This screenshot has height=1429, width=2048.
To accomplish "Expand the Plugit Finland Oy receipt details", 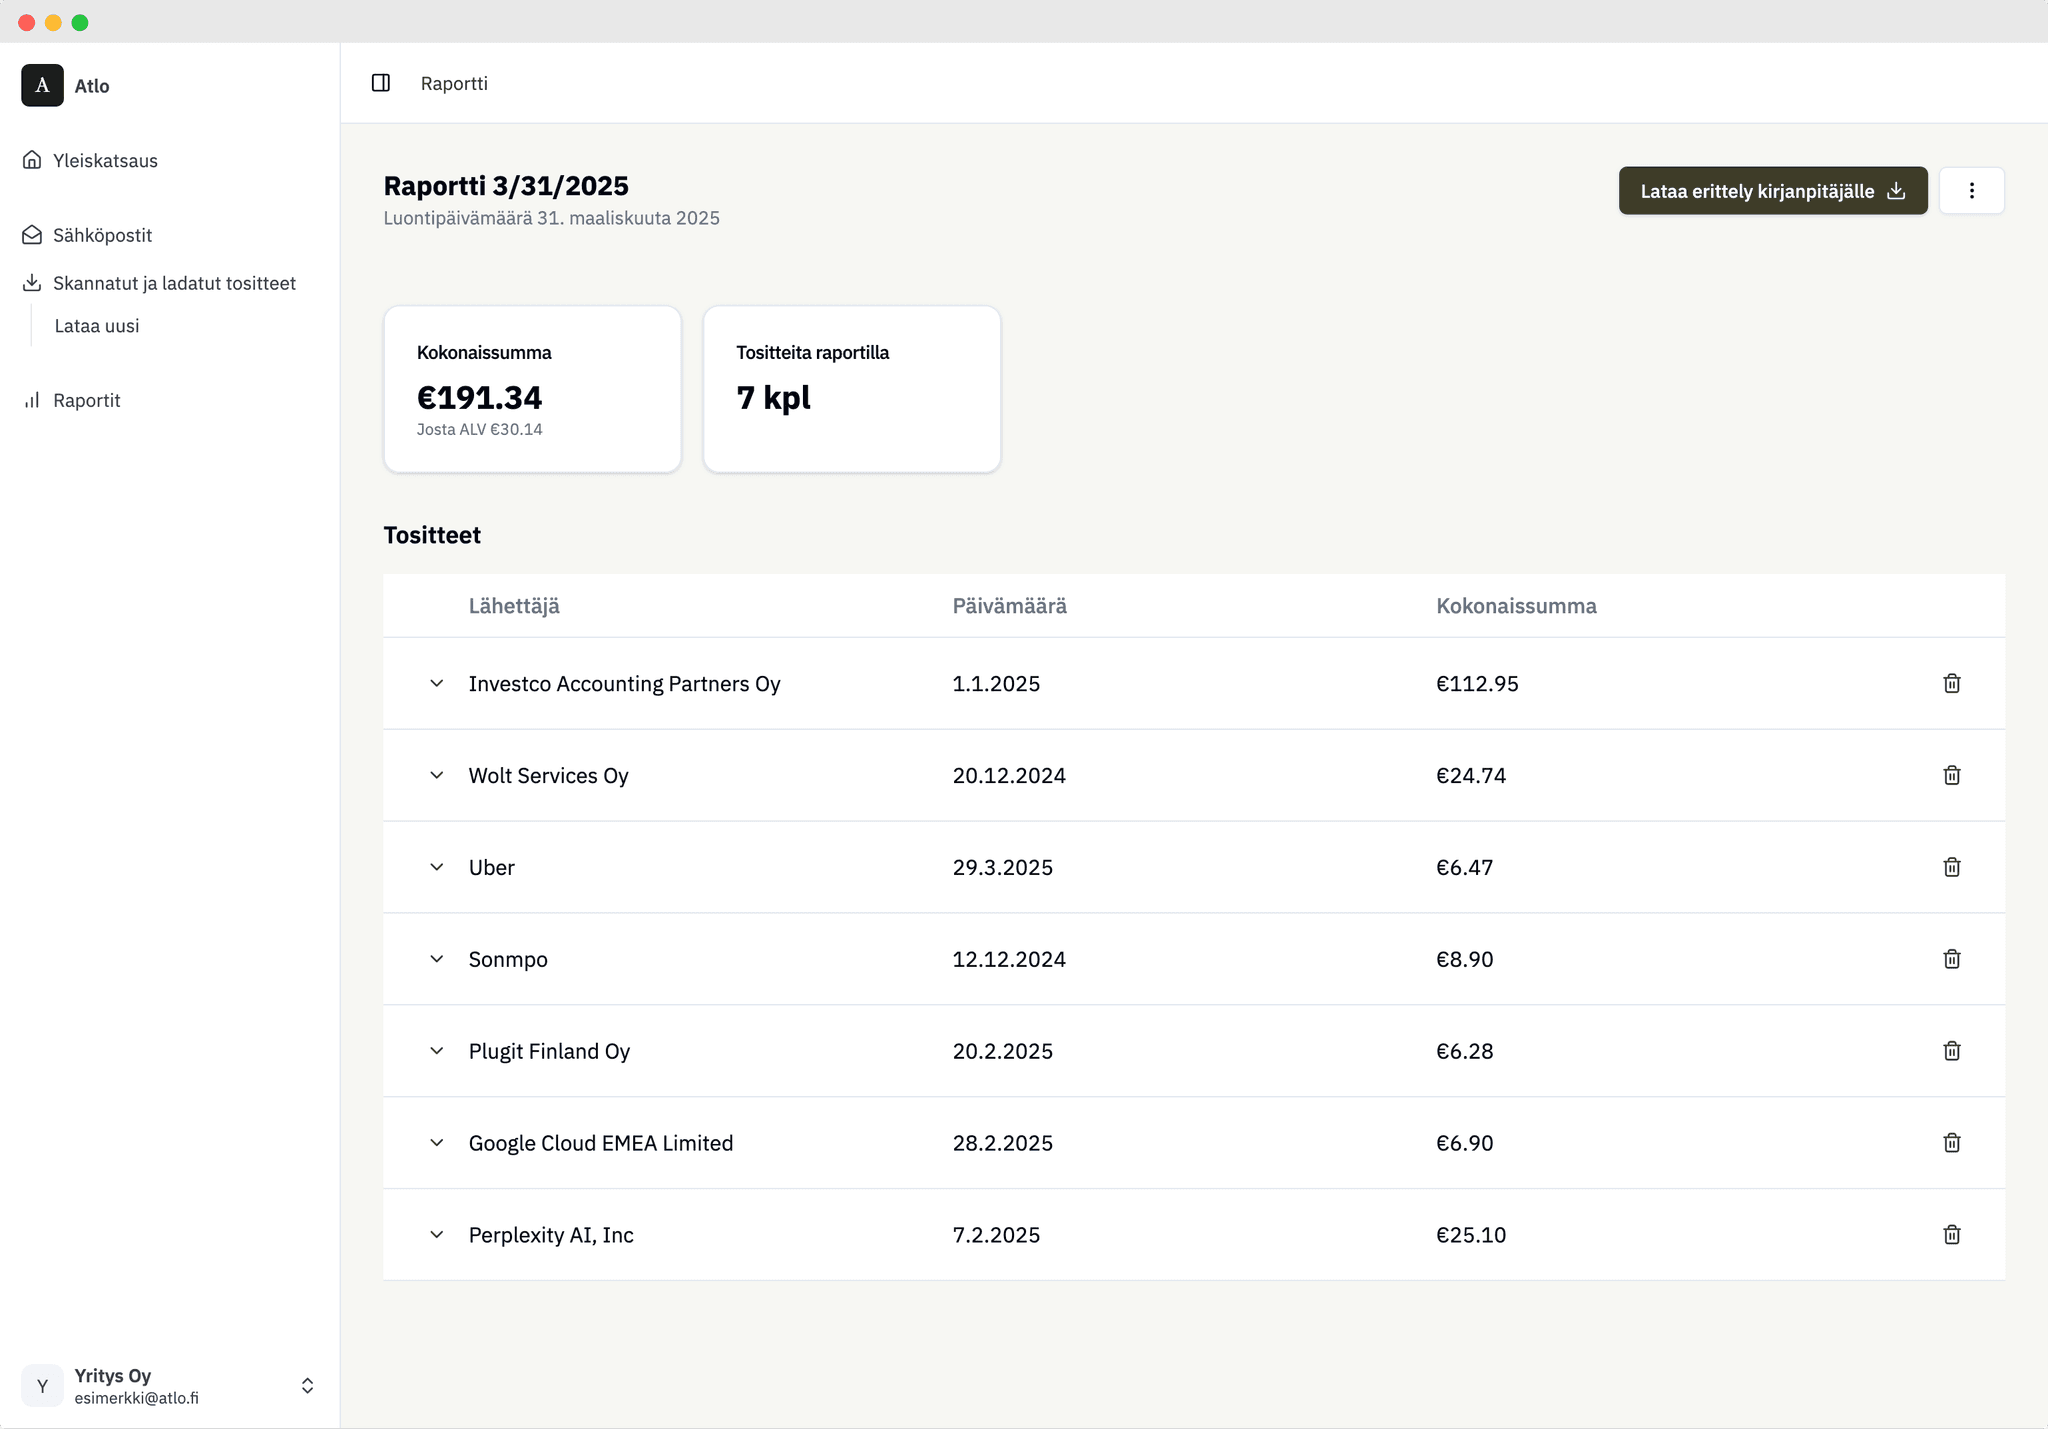I will point(436,1050).
